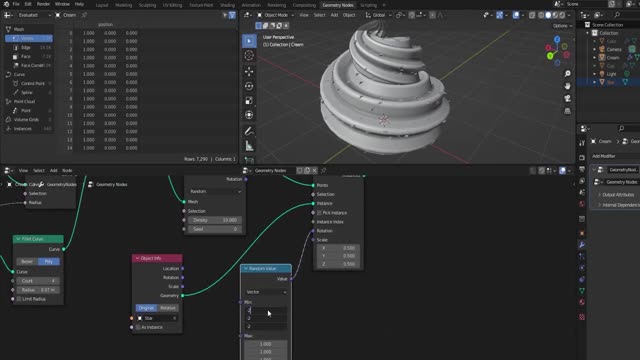Click pin icon beside Cream in spreadsheet

[x=84, y=15]
